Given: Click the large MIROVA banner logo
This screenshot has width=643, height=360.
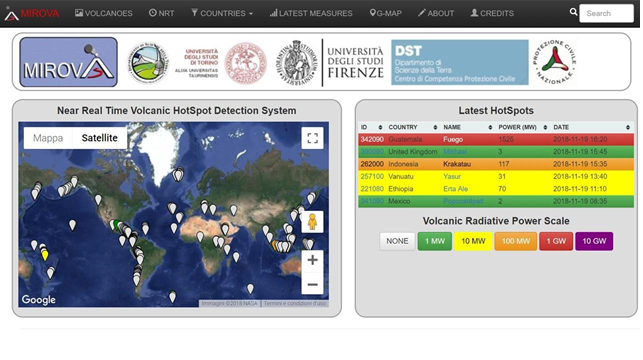Looking at the screenshot, I should coord(68,62).
